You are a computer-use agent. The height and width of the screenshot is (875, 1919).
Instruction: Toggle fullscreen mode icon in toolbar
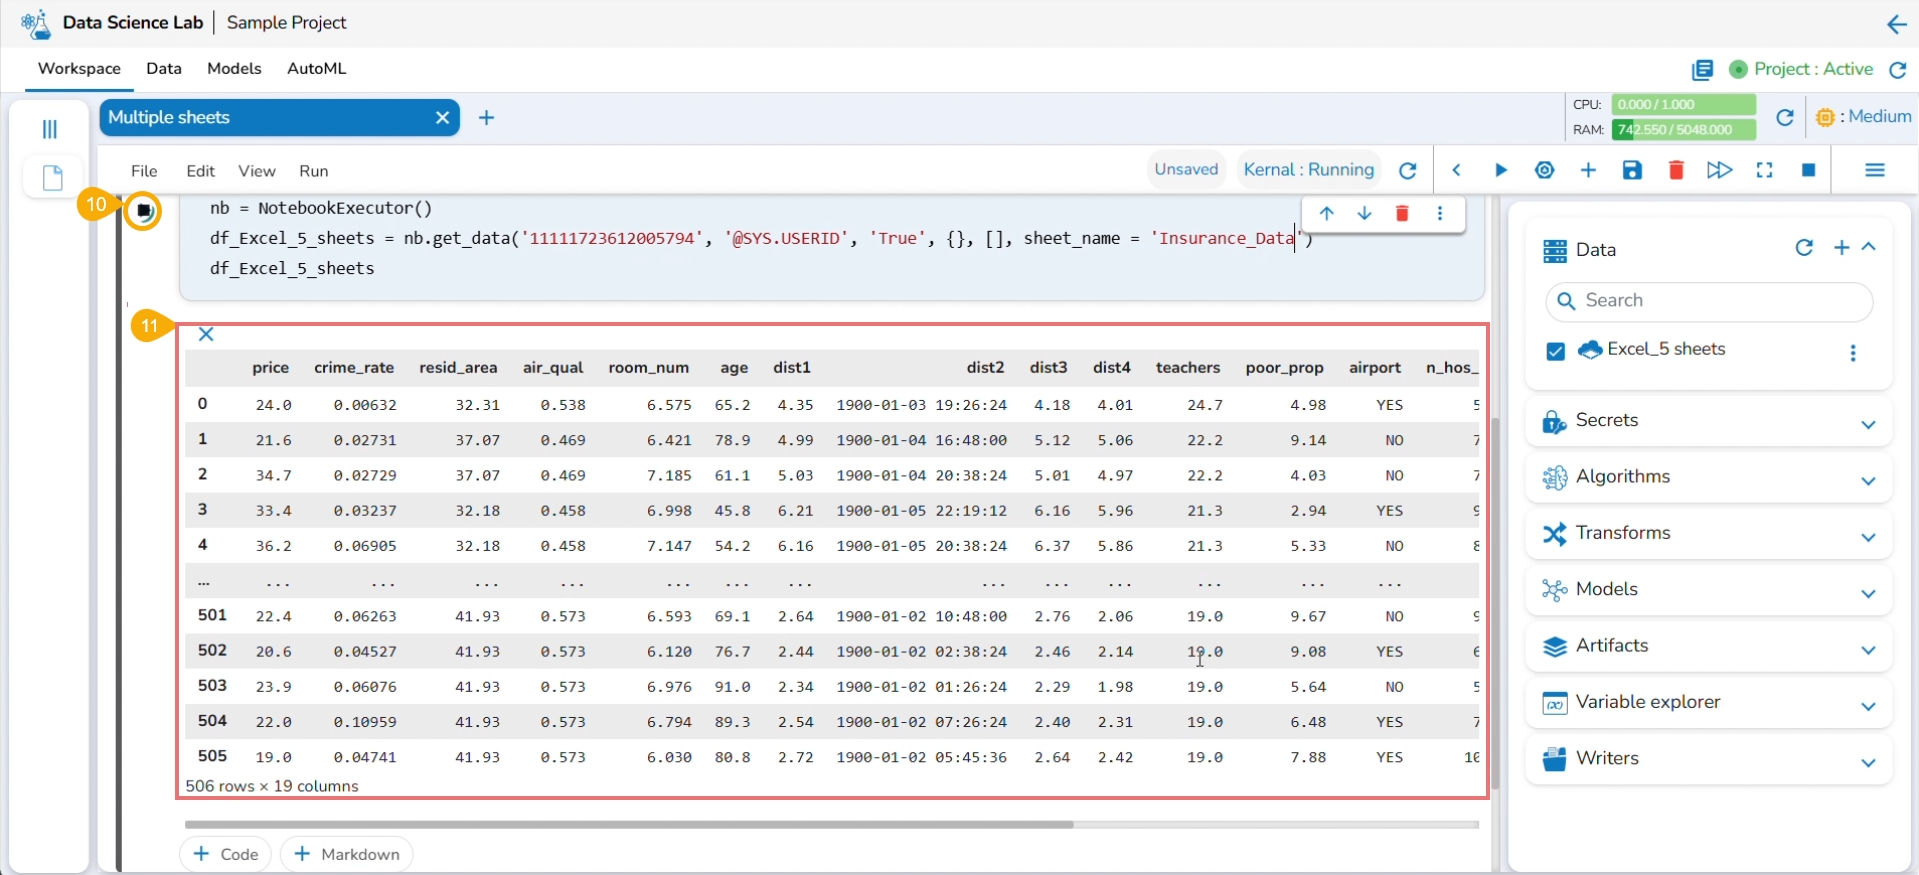tap(1764, 170)
